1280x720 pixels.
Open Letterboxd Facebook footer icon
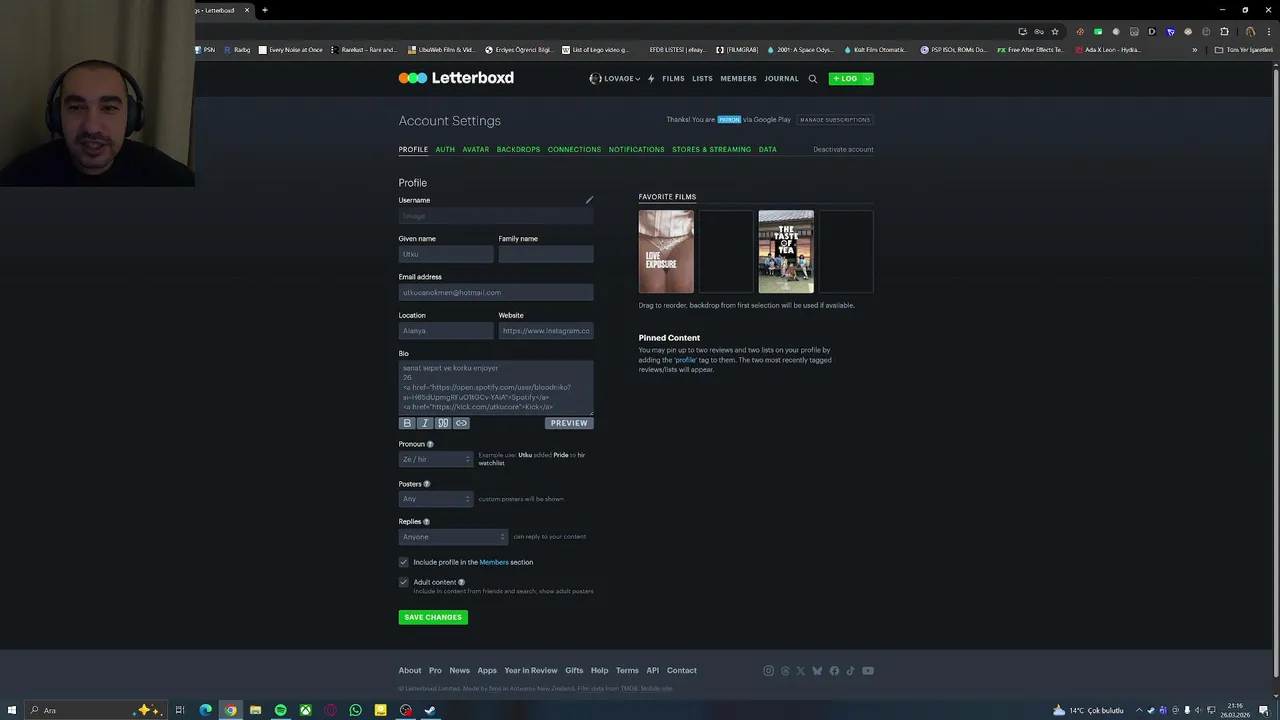click(834, 671)
